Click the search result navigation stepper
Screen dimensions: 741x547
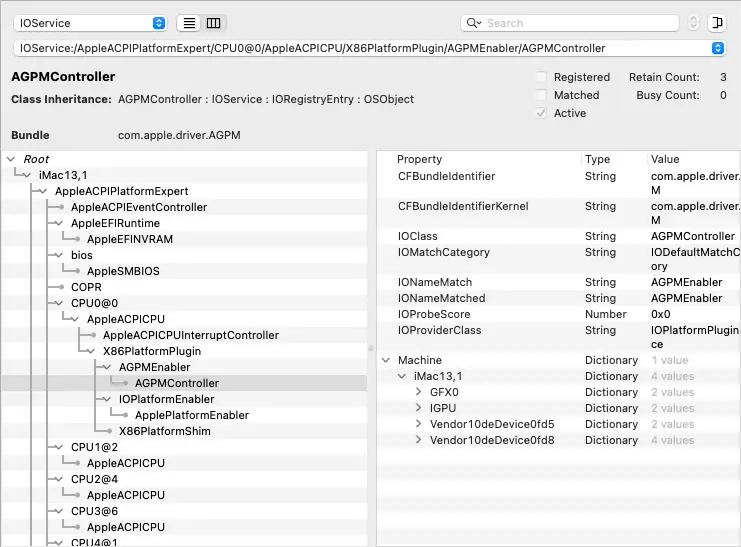point(693,23)
